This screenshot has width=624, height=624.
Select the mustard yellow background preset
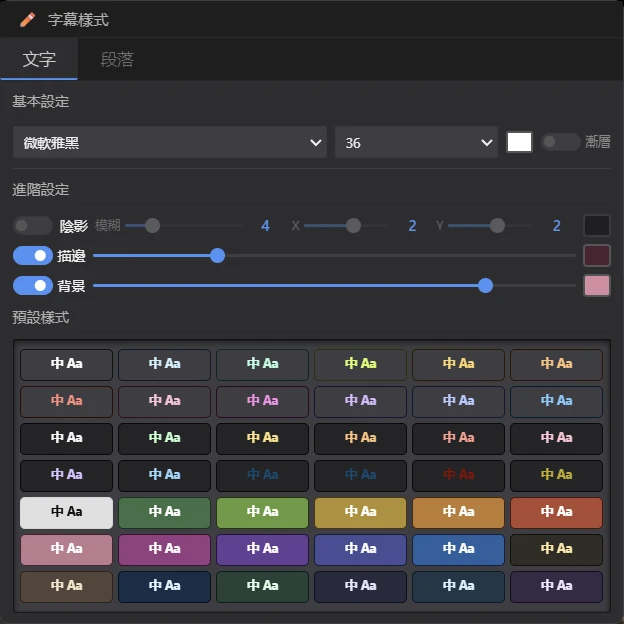coord(360,512)
